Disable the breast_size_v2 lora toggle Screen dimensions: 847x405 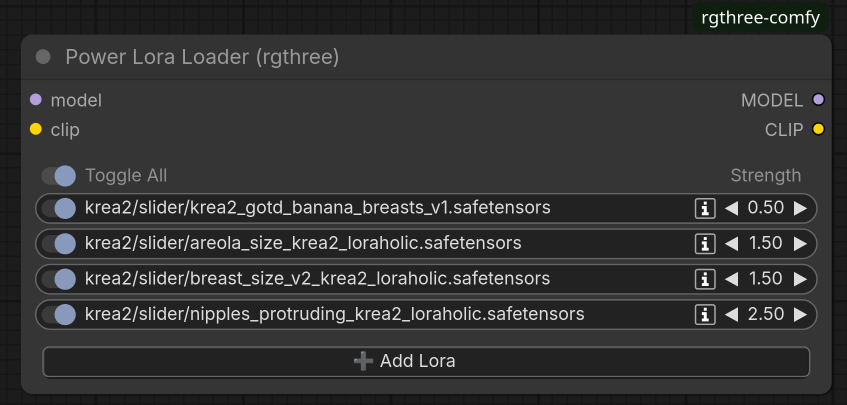59,279
